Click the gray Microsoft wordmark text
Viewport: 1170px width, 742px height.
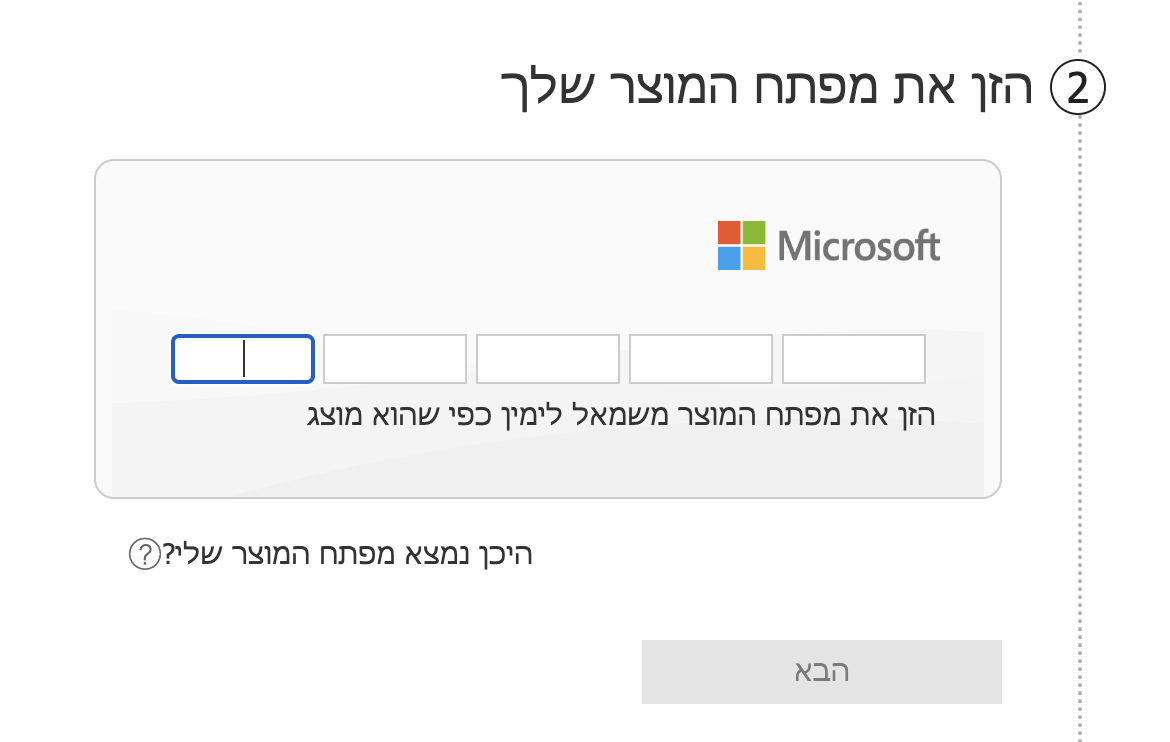pyautogui.click(x=858, y=246)
